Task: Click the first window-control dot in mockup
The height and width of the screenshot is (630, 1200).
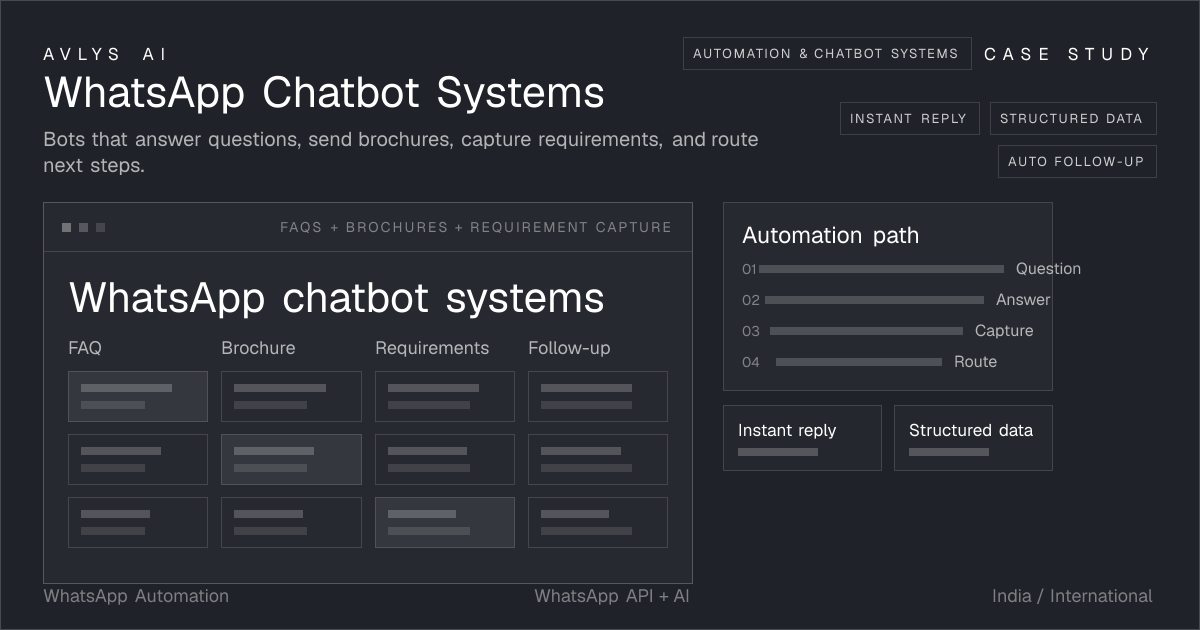Action: click(x=66, y=228)
